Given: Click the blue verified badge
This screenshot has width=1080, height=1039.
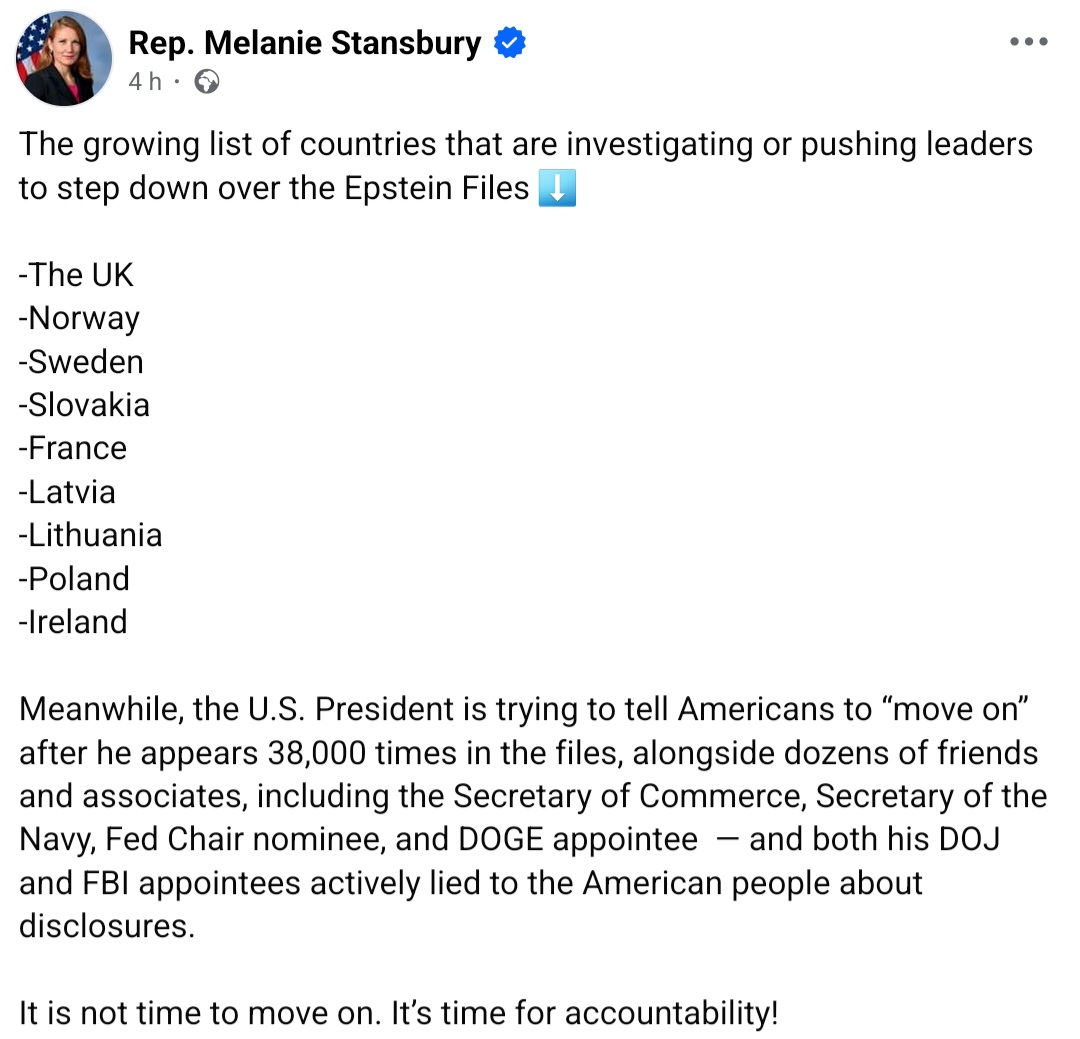Looking at the screenshot, I should [511, 43].
